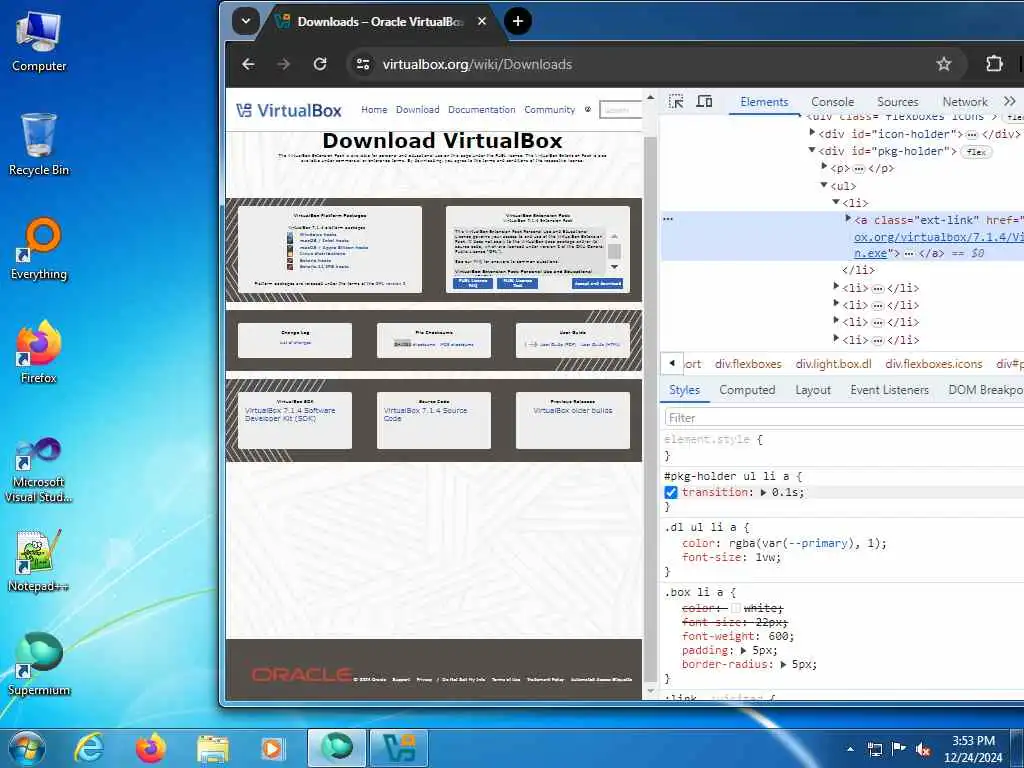Select the Recycle Bin desktop icon
This screenshot has width=1024, height=768.
[x=39, y=144]
